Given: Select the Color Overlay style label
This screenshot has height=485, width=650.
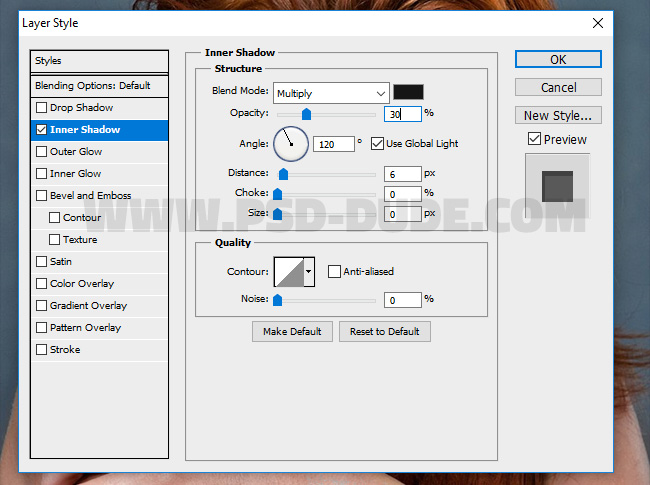Looking at the screenshot, I should (82, 284).
